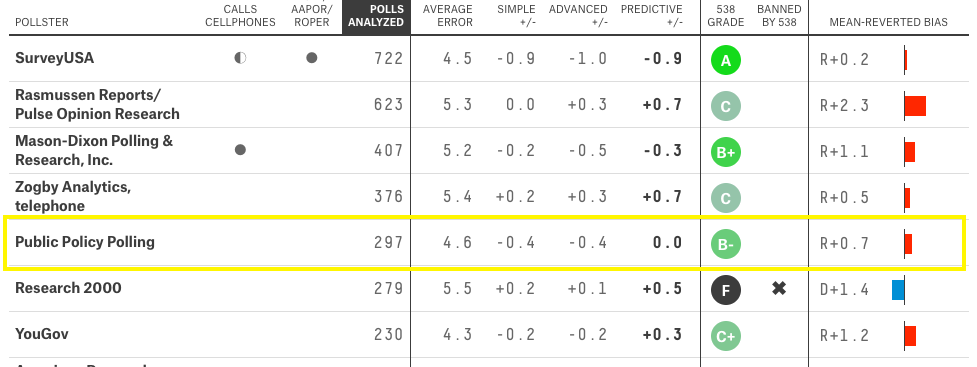Click Public Policy Polling's B- grade badge

point(725,244)
